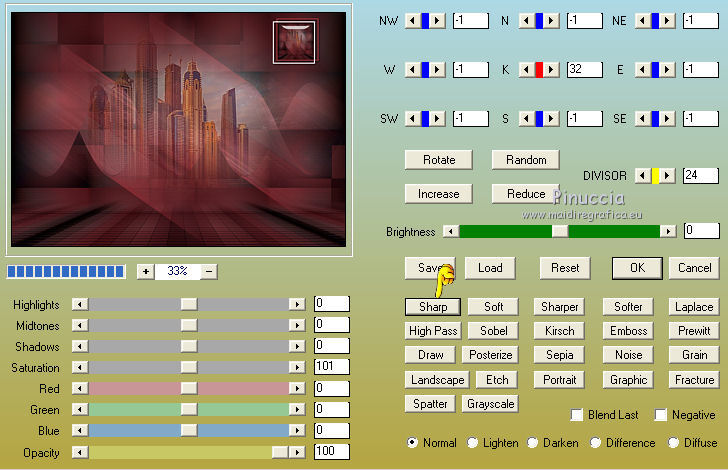
Task: Click the Rotate button
Action: coord(439,160)
